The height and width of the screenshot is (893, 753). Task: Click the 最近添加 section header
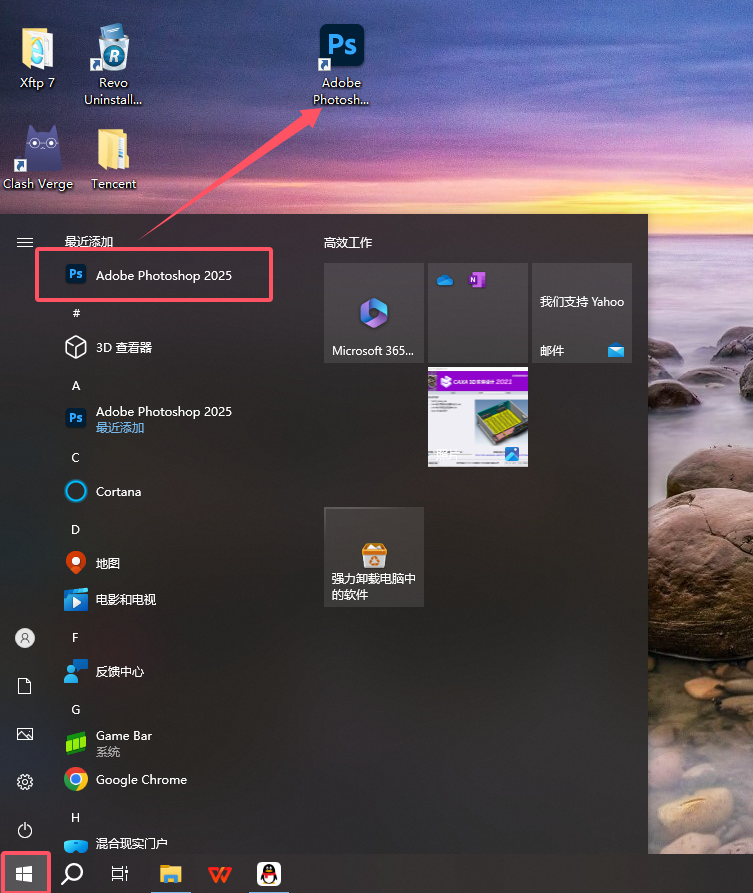point(89,241)
